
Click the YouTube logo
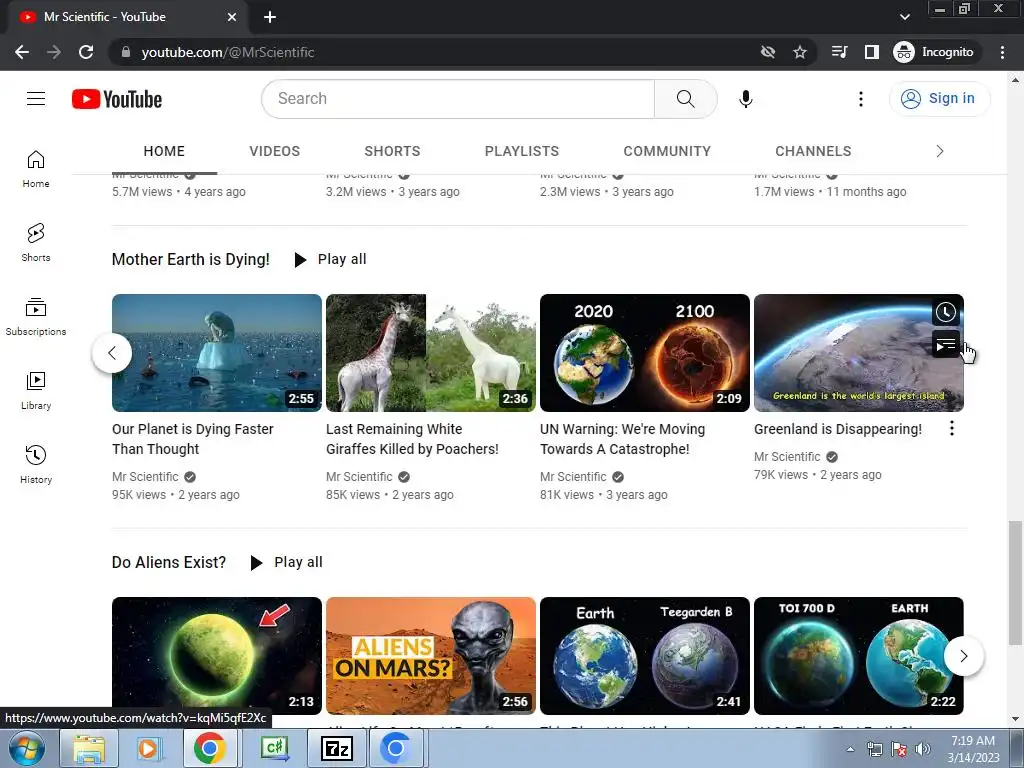pyautogui.click(x=117, y=99)
